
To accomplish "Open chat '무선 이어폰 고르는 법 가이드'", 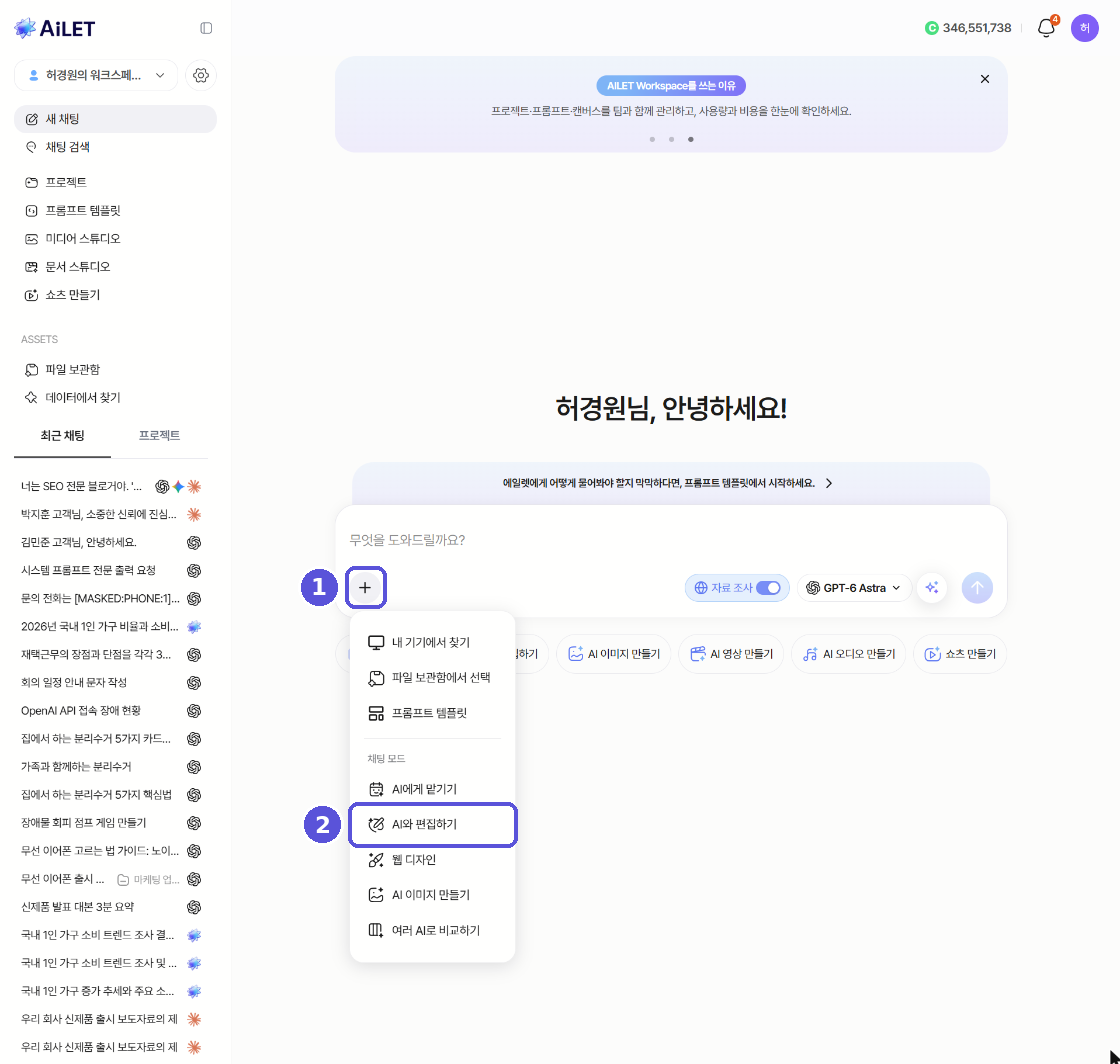I will (x=111, y=851).
